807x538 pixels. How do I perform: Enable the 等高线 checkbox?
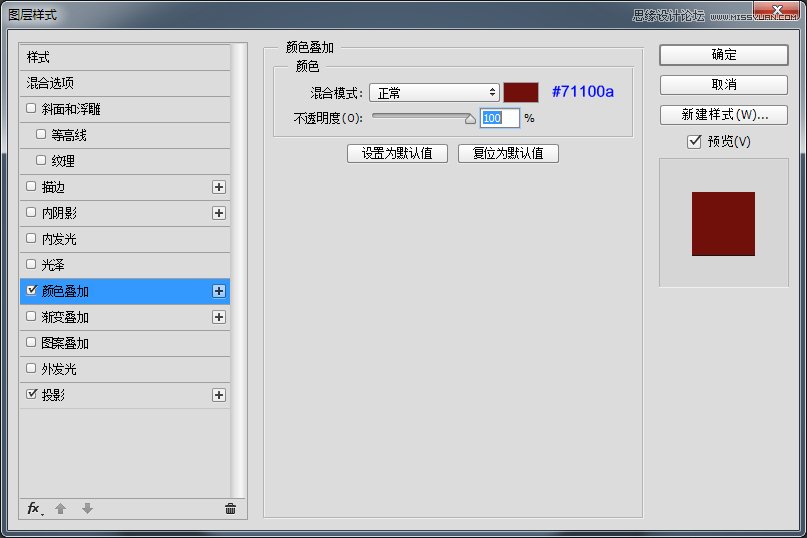click(41, 134)
